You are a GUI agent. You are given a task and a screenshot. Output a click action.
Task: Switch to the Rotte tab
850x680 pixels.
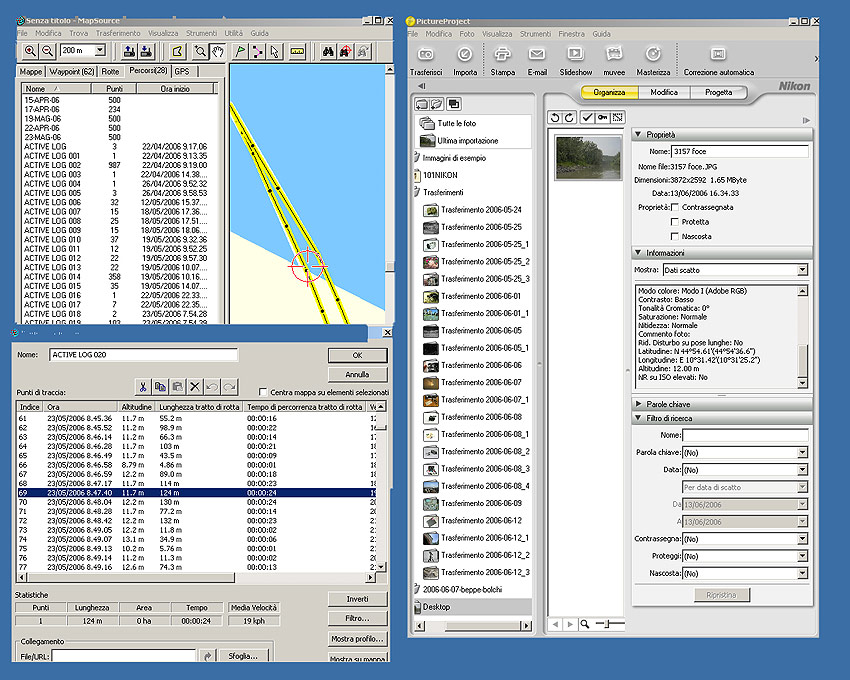[110, 72]
